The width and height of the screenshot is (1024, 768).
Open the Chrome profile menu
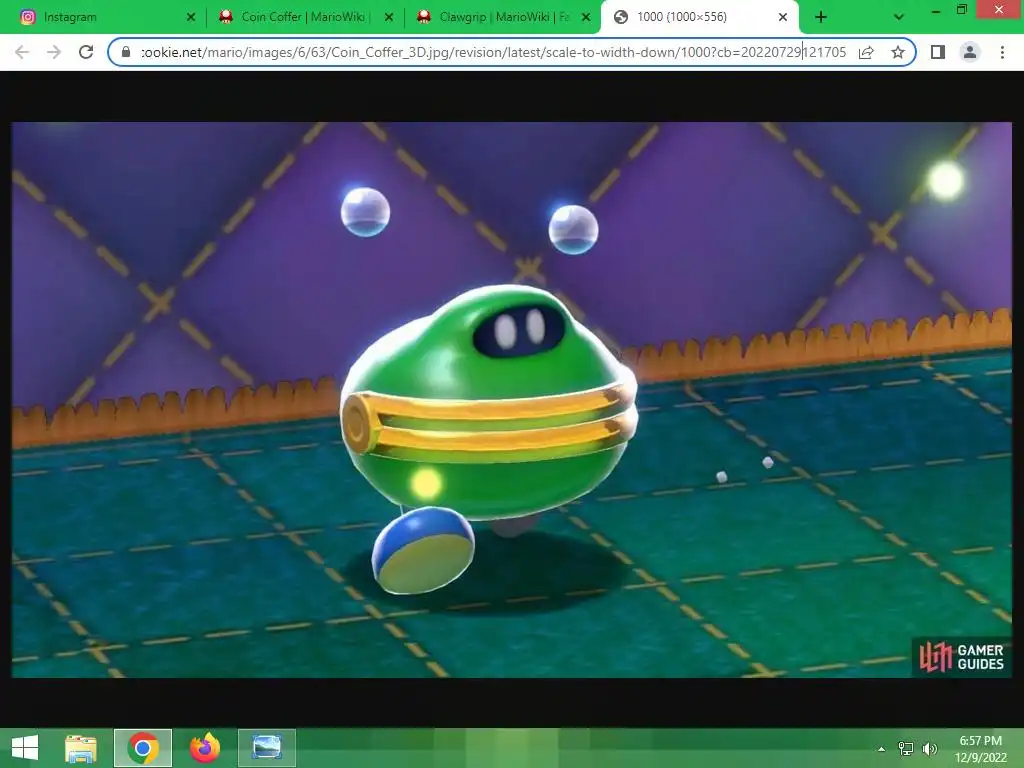point(970,52)
